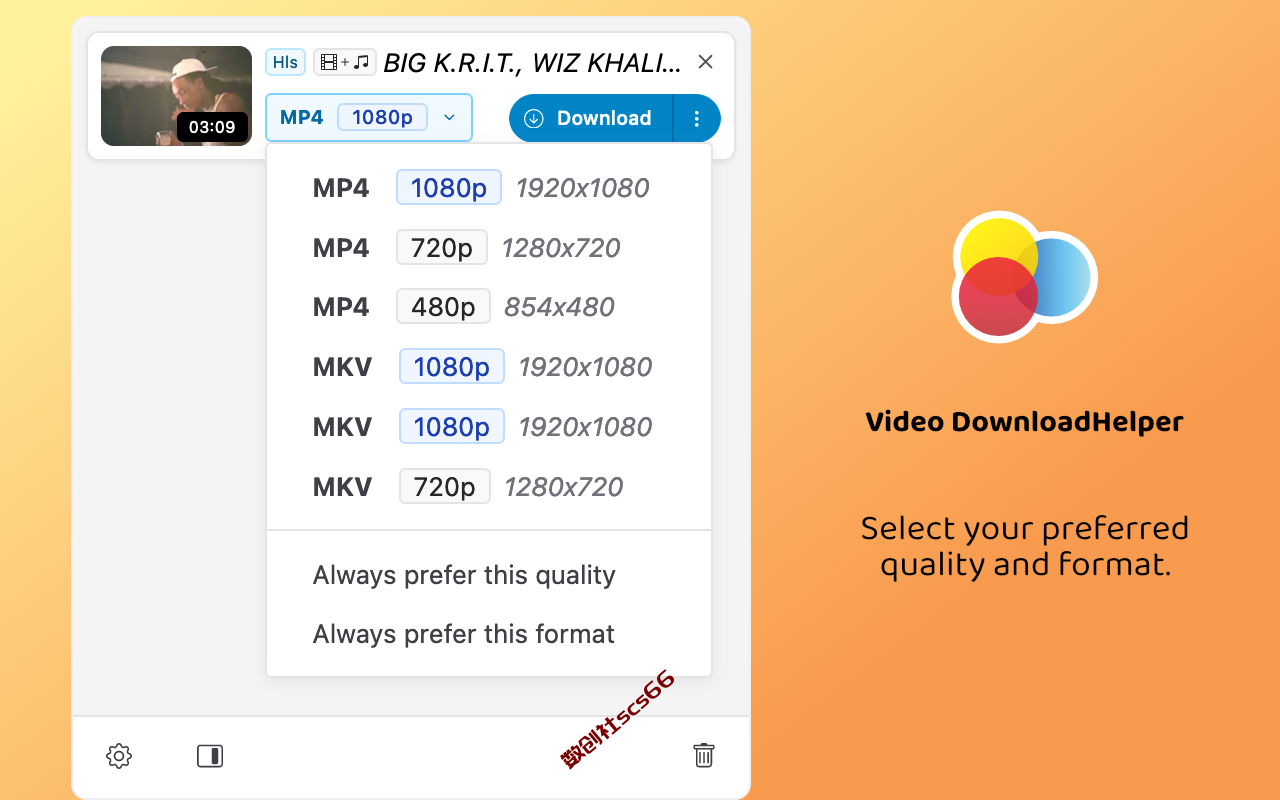
Task: Click the Video DownloadHelper logo
Action: click(x=1025, y=278)
